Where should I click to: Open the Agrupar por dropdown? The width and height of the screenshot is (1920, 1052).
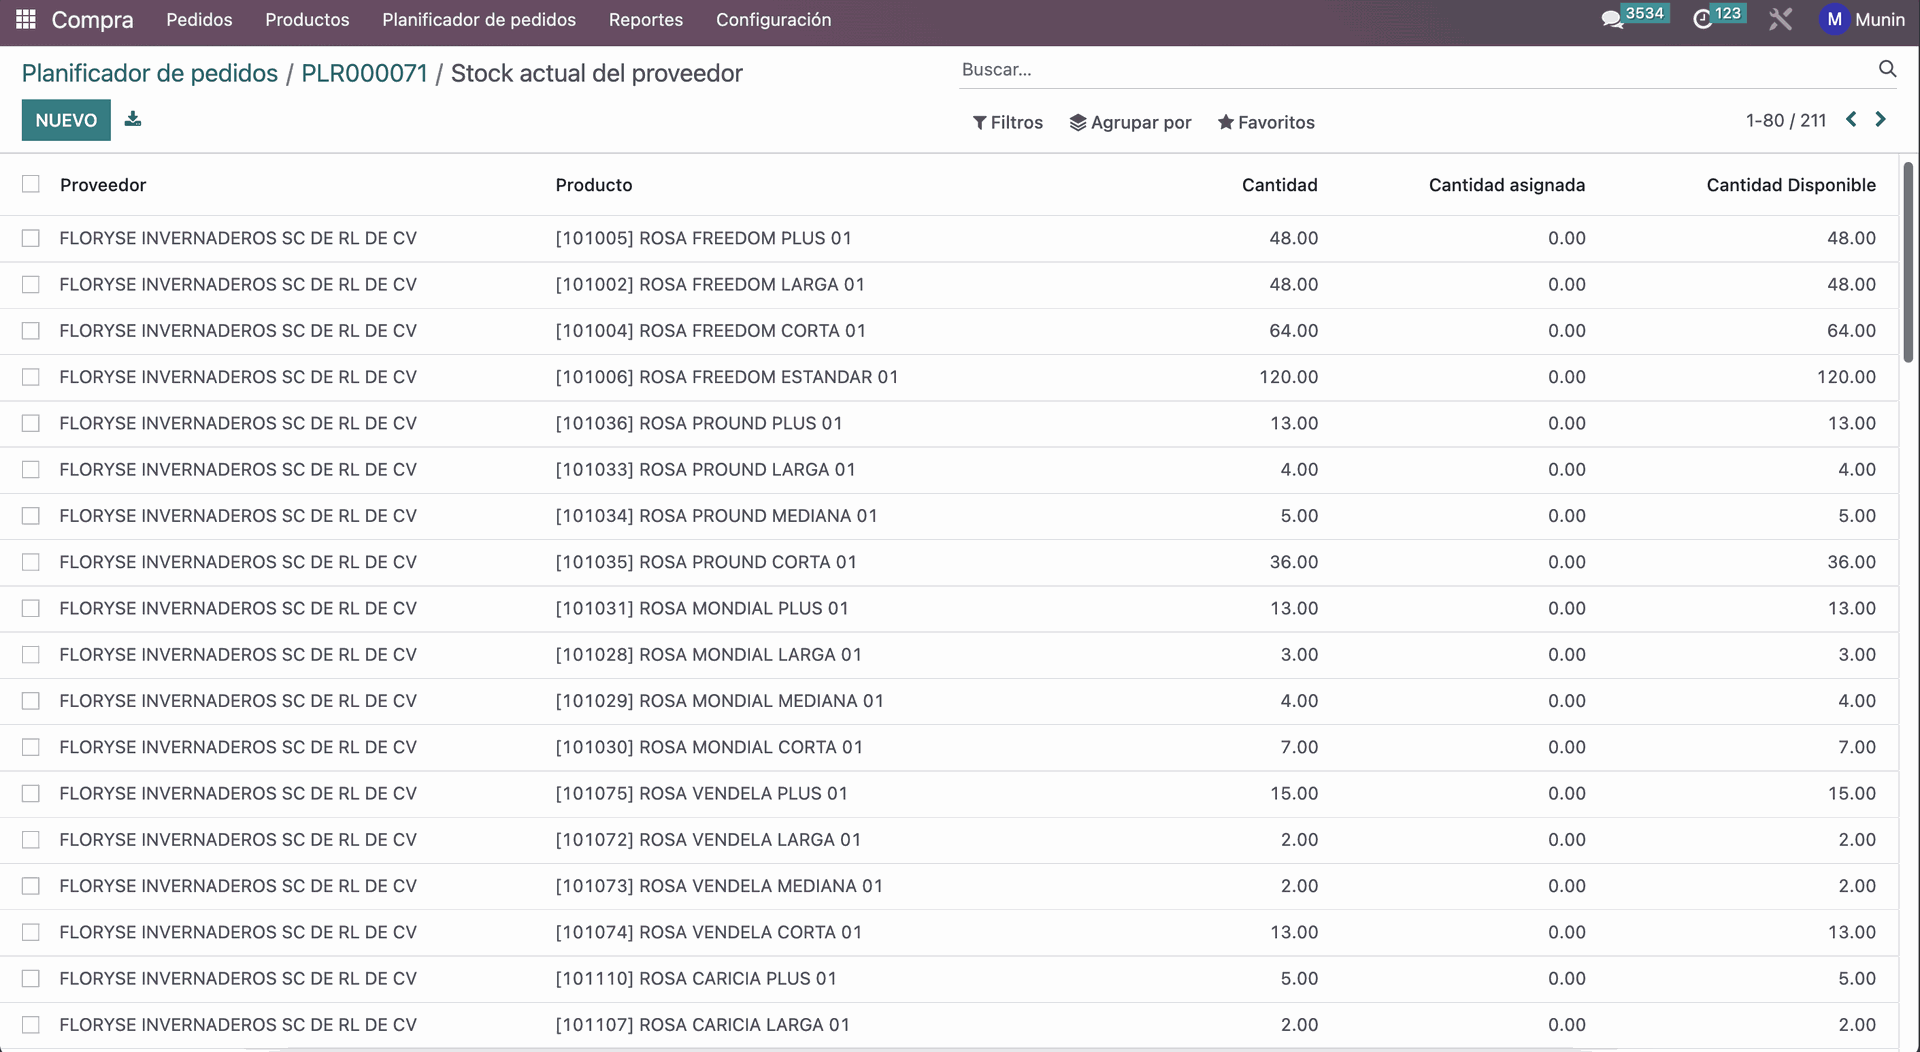point(1131,122)
